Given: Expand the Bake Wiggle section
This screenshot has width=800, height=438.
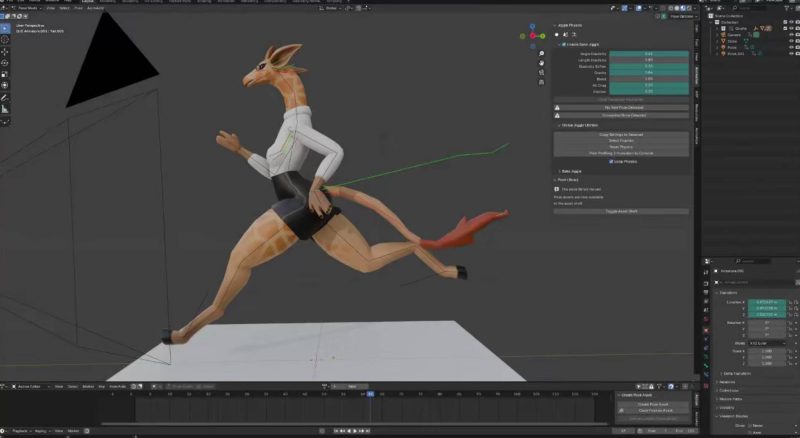Looking at the screenshot, I should (x=559, y=171).
